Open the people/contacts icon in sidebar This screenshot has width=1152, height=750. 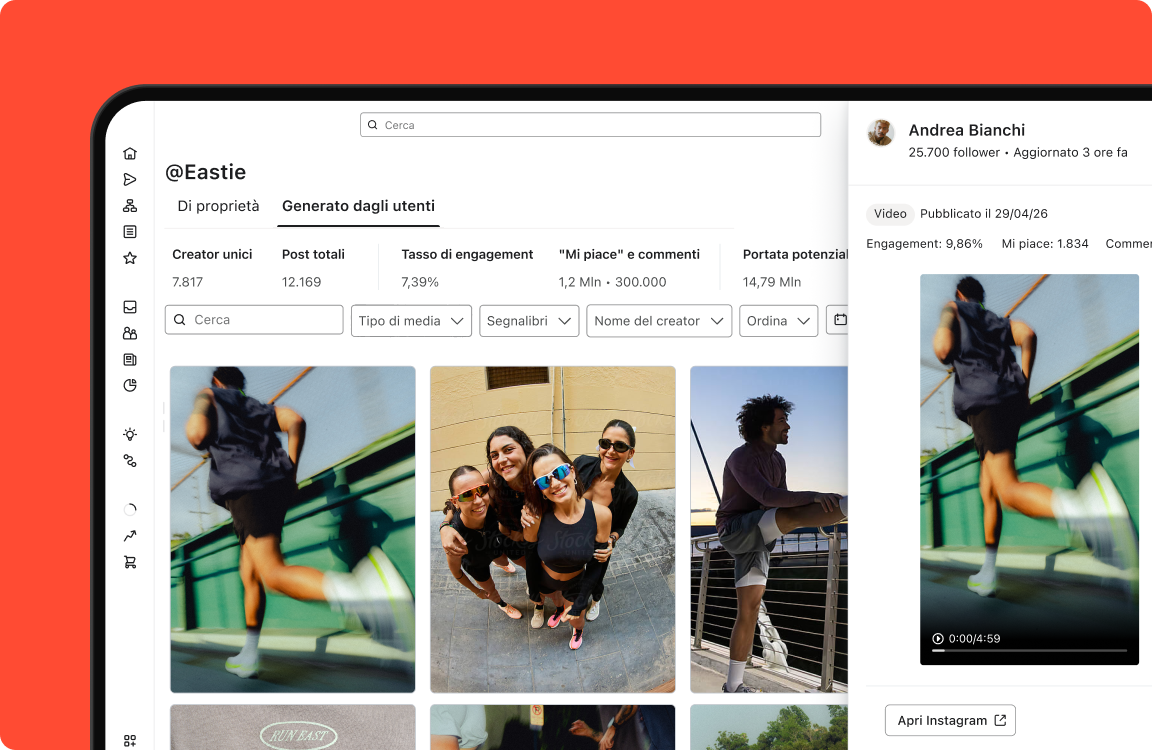point(130,333)
